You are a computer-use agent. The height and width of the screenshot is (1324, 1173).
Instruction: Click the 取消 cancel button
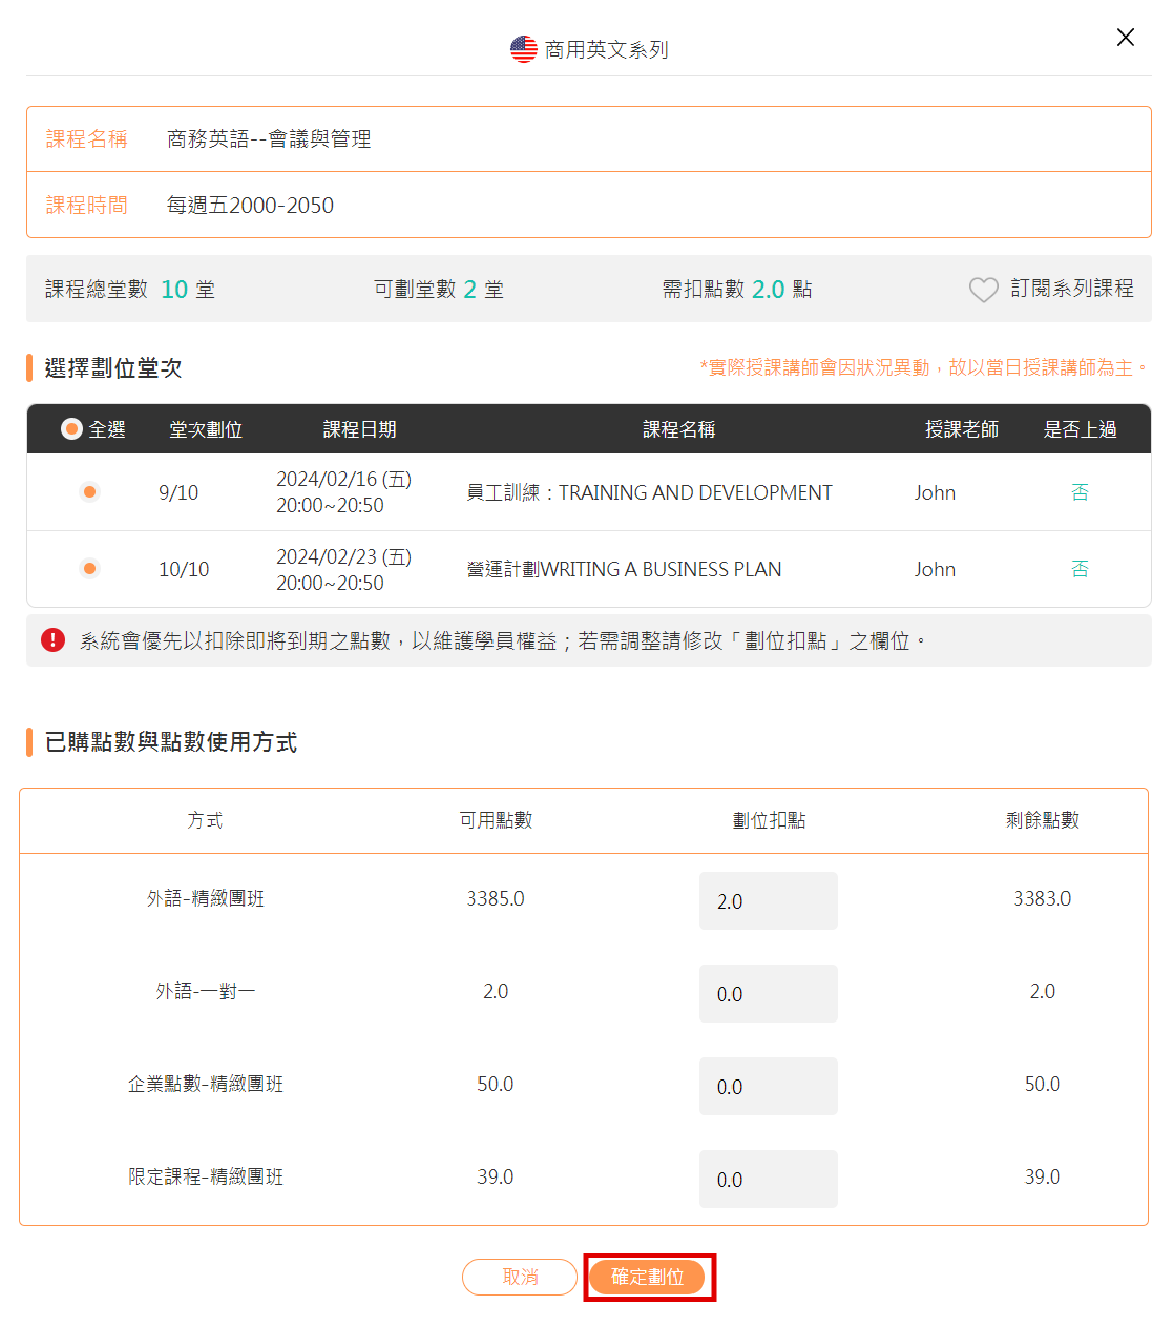tap(520, 1277)
